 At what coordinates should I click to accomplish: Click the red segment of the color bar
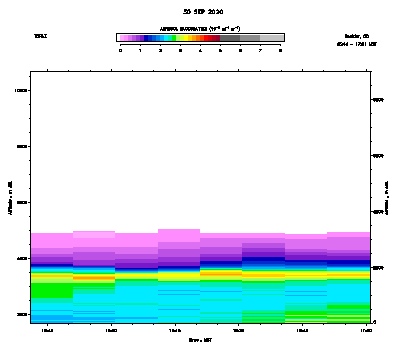point(208,38)
